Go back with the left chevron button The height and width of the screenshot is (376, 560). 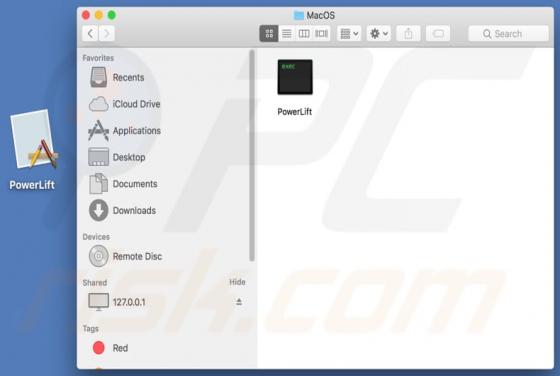(90, 34)
